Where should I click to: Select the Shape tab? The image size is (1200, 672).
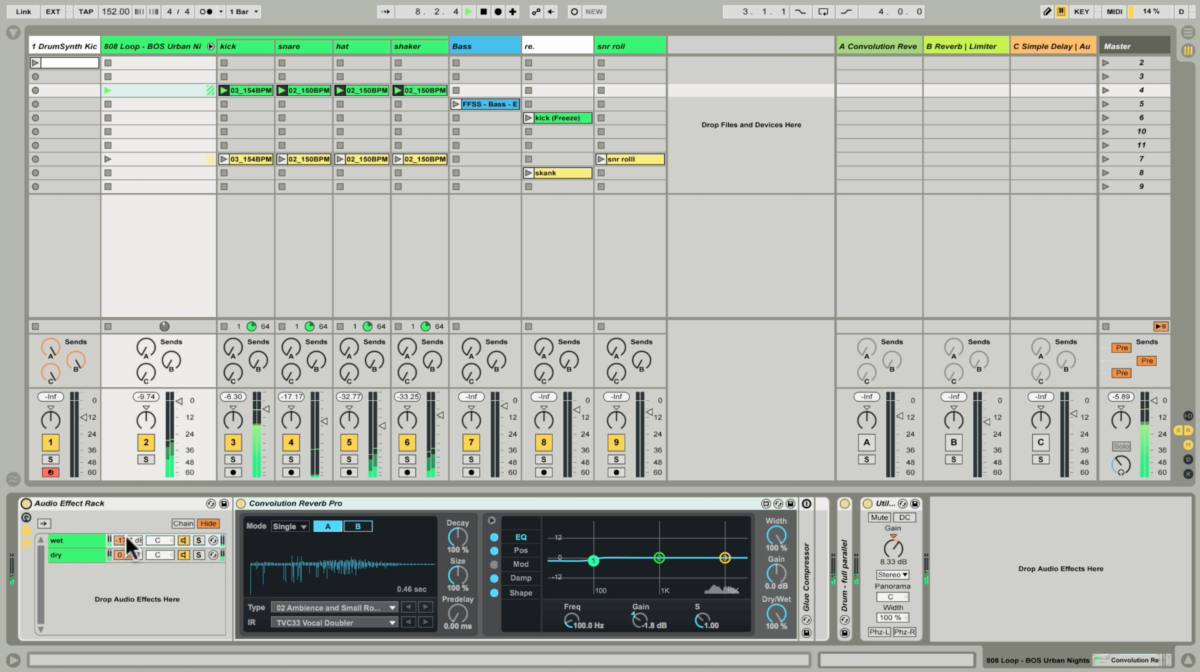[521, 593]
